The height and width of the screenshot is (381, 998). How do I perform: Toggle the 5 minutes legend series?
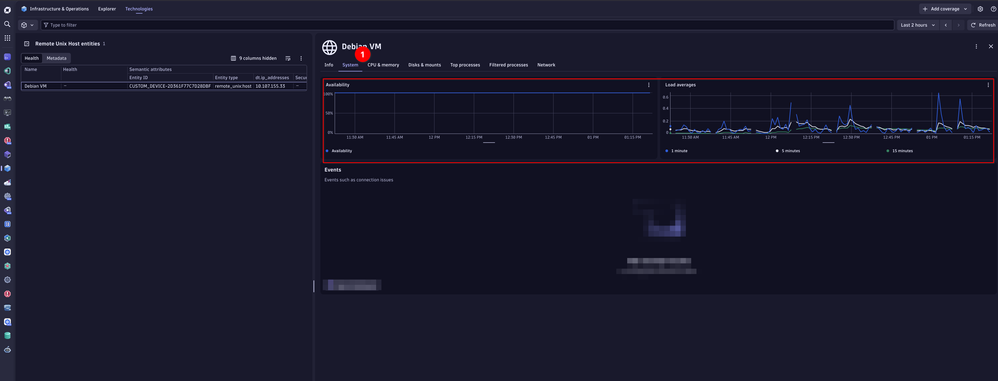(x=788, y=151)
